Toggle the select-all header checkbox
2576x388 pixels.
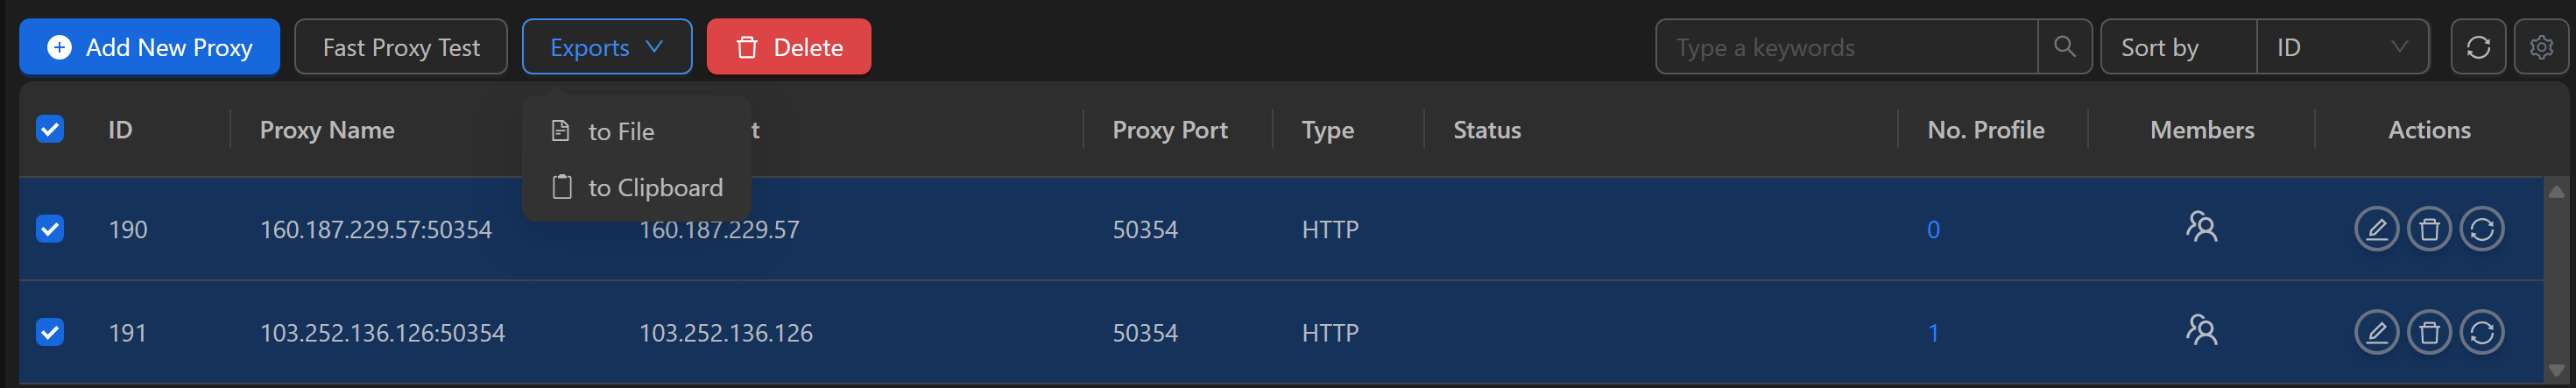[x=50, y=129]
